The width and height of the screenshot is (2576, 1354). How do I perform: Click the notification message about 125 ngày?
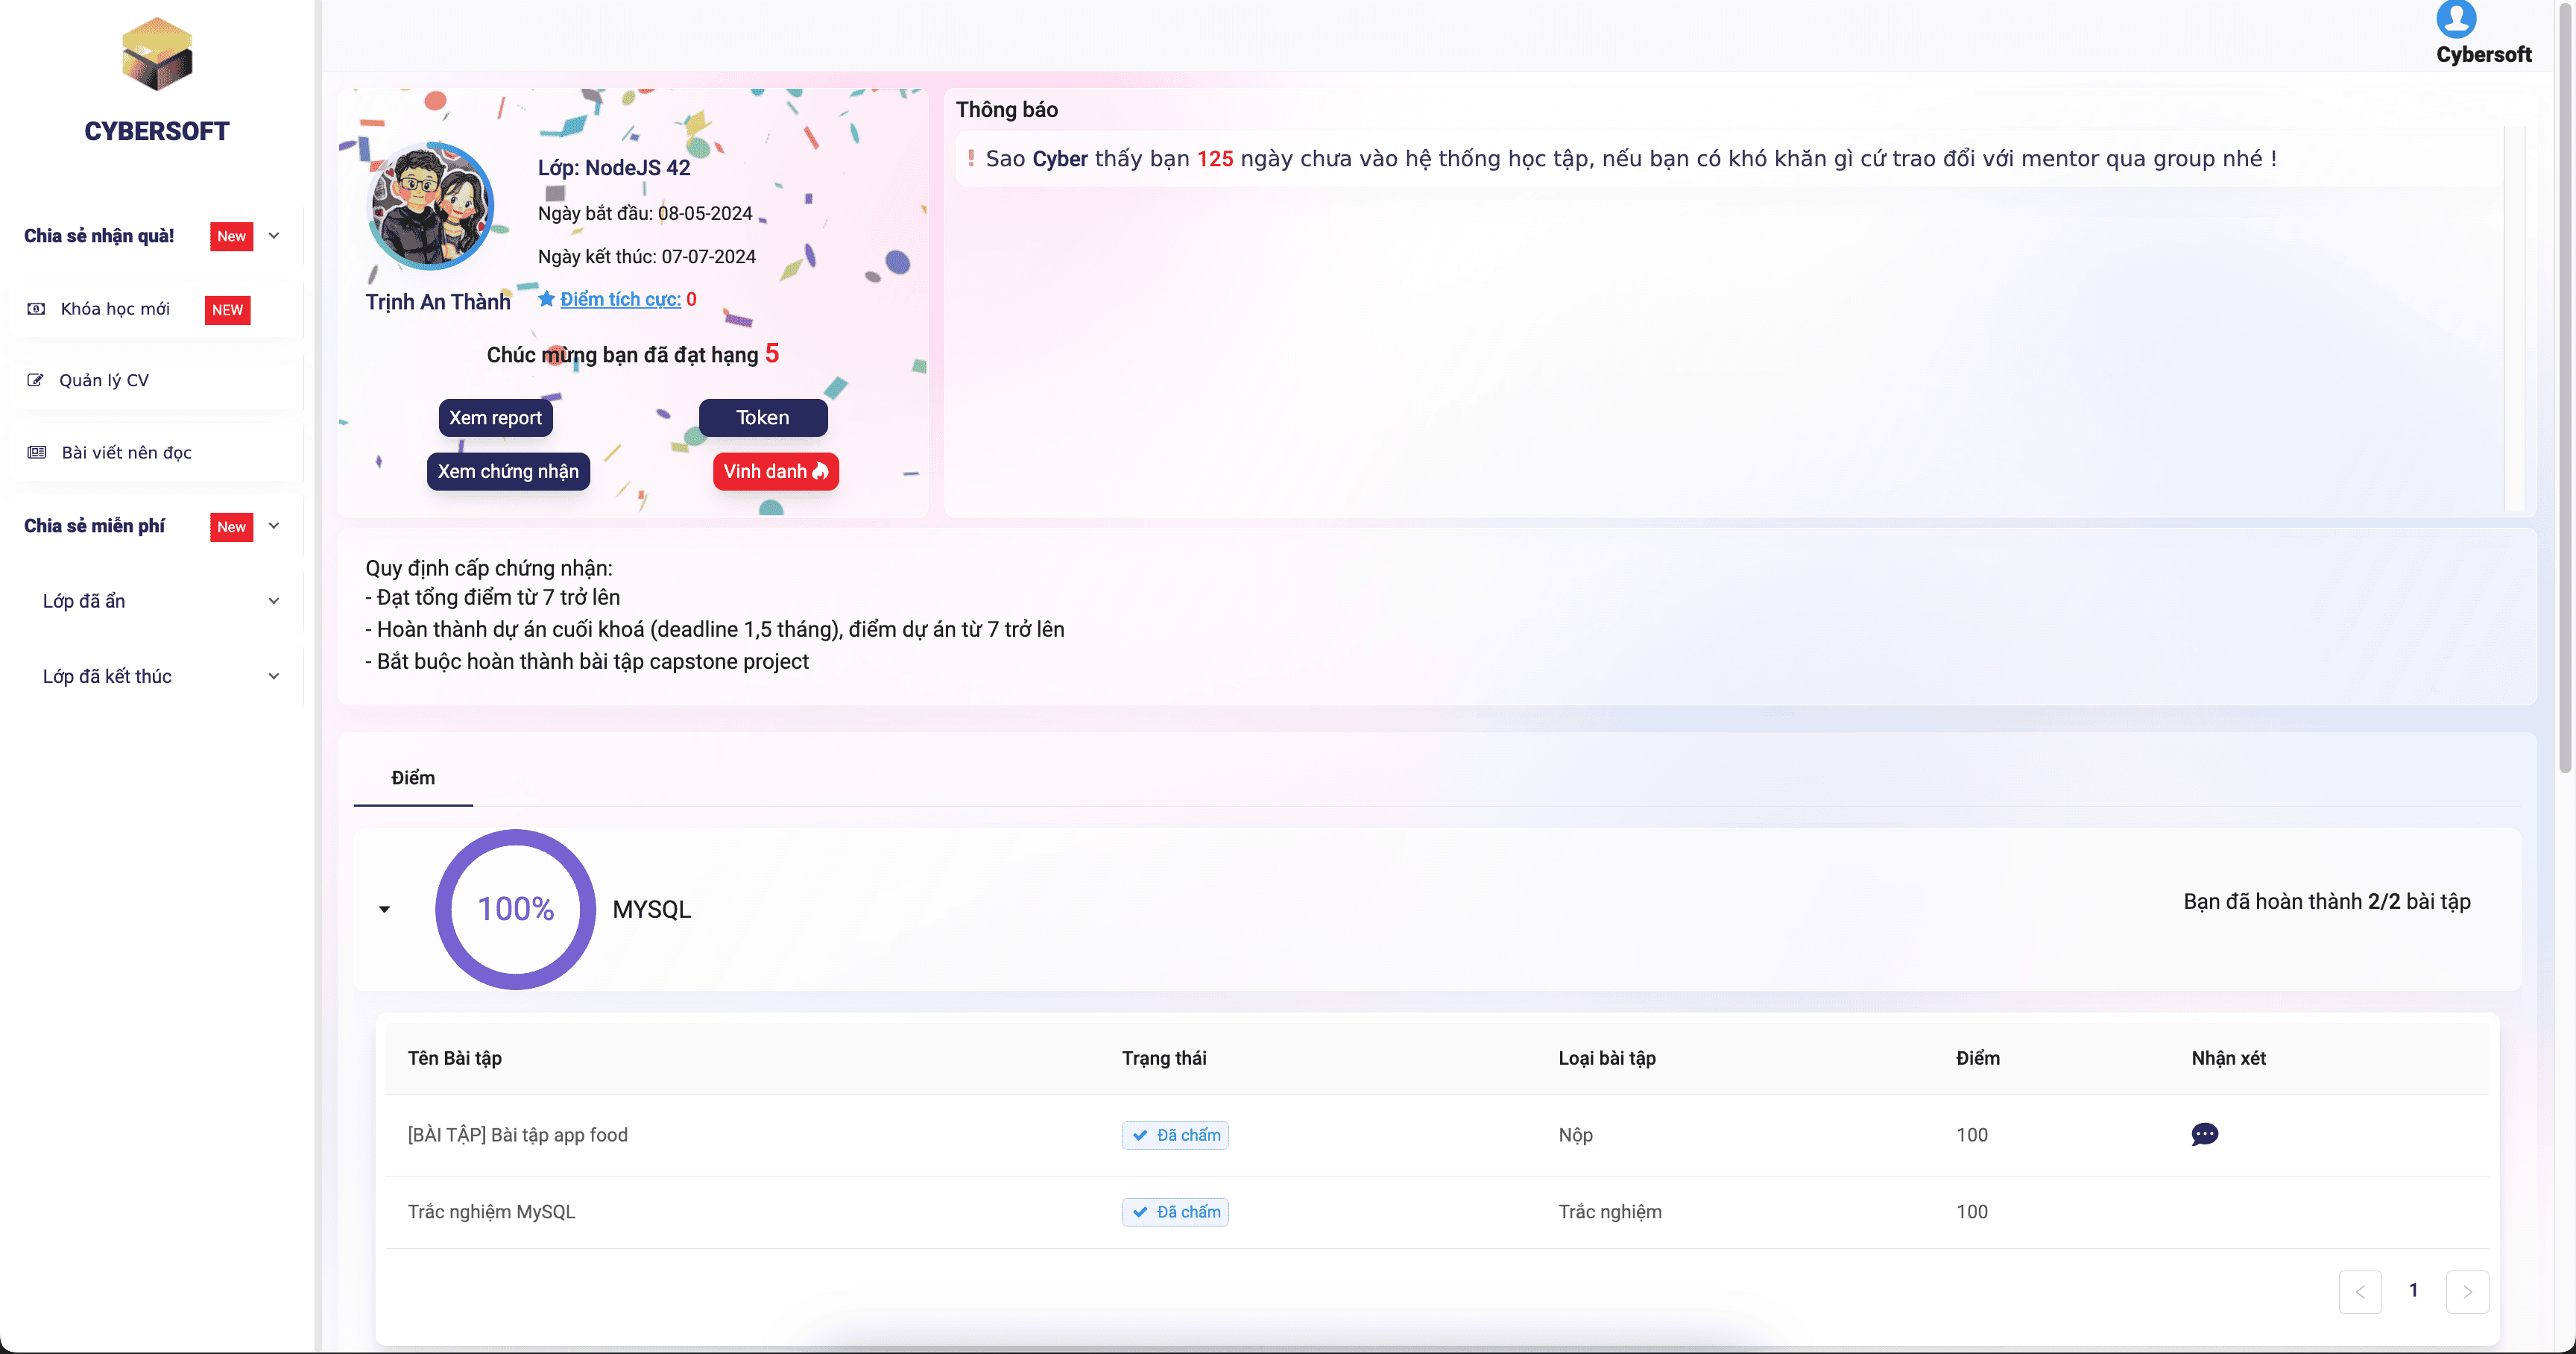(x=1630, y=158)
